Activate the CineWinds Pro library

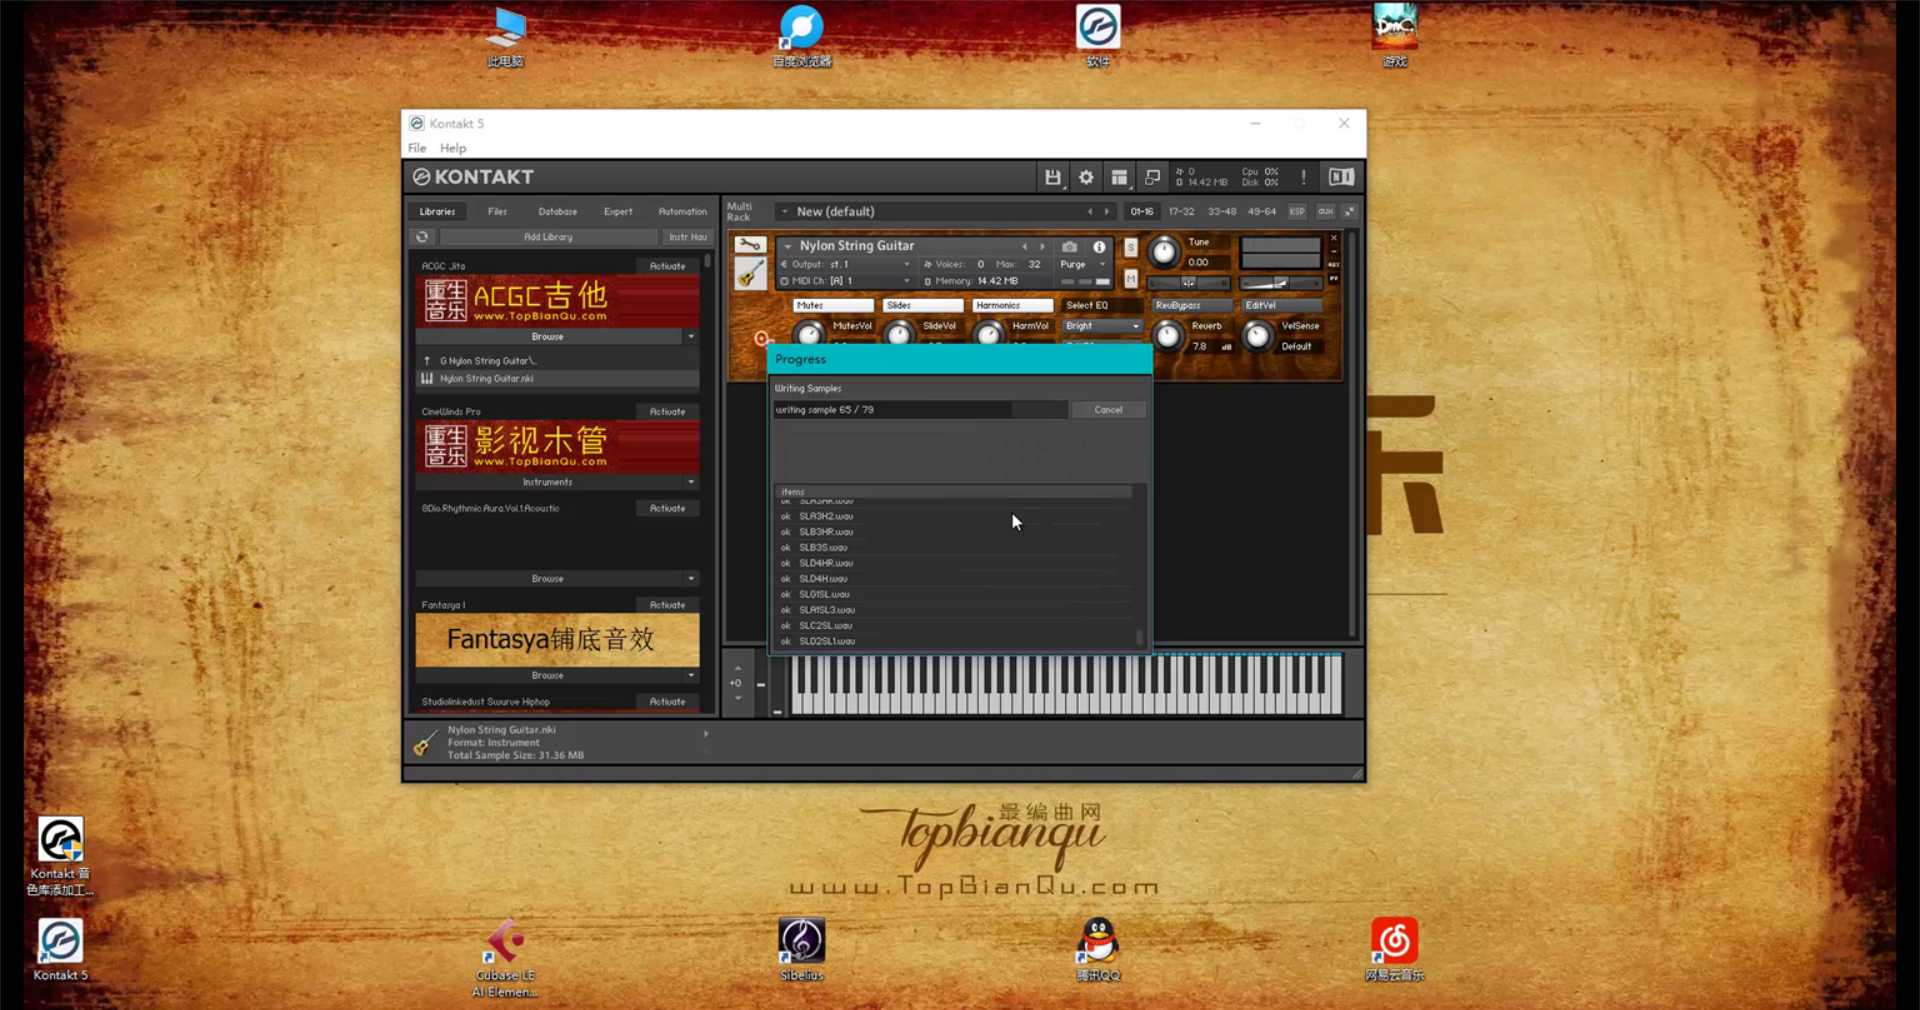[x=667, y=412]
